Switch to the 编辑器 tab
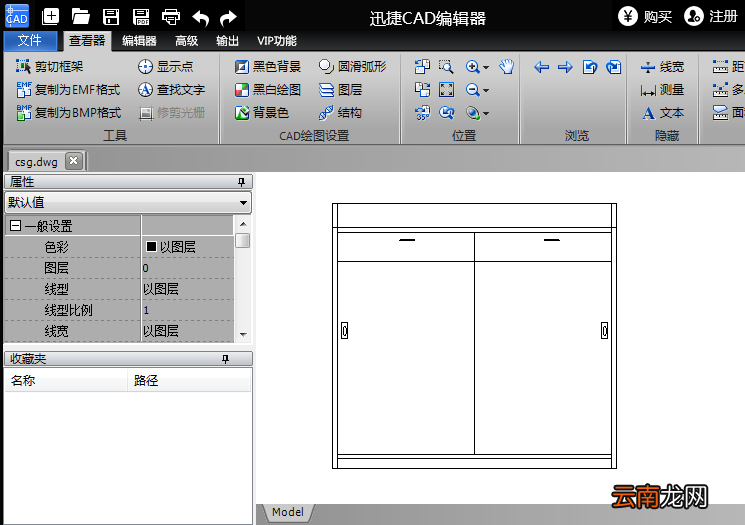The height and width of the screenshot is (525, 745). pos(139,41)
